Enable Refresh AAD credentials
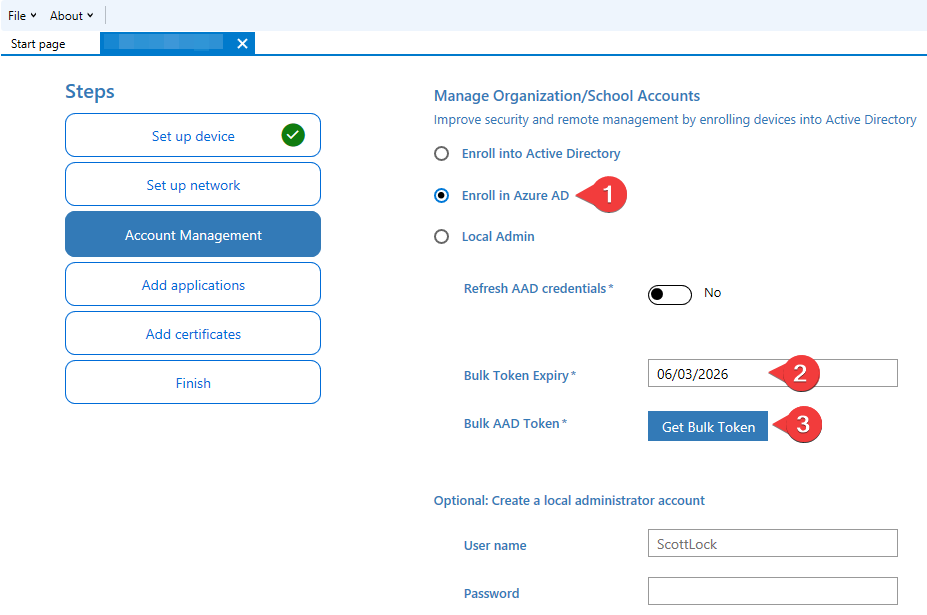Viewport: 927px width, 615px height. (668, 293)
